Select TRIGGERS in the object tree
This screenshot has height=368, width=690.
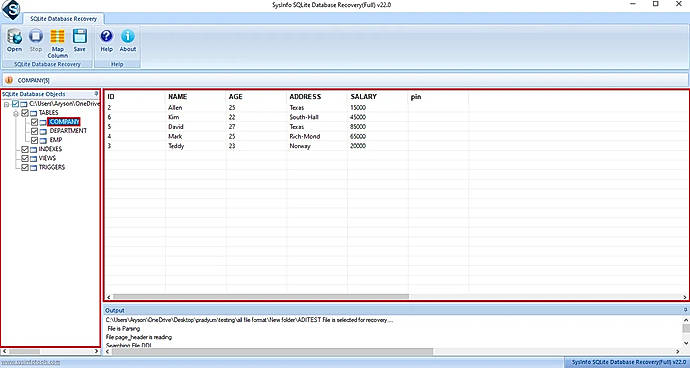52,168
